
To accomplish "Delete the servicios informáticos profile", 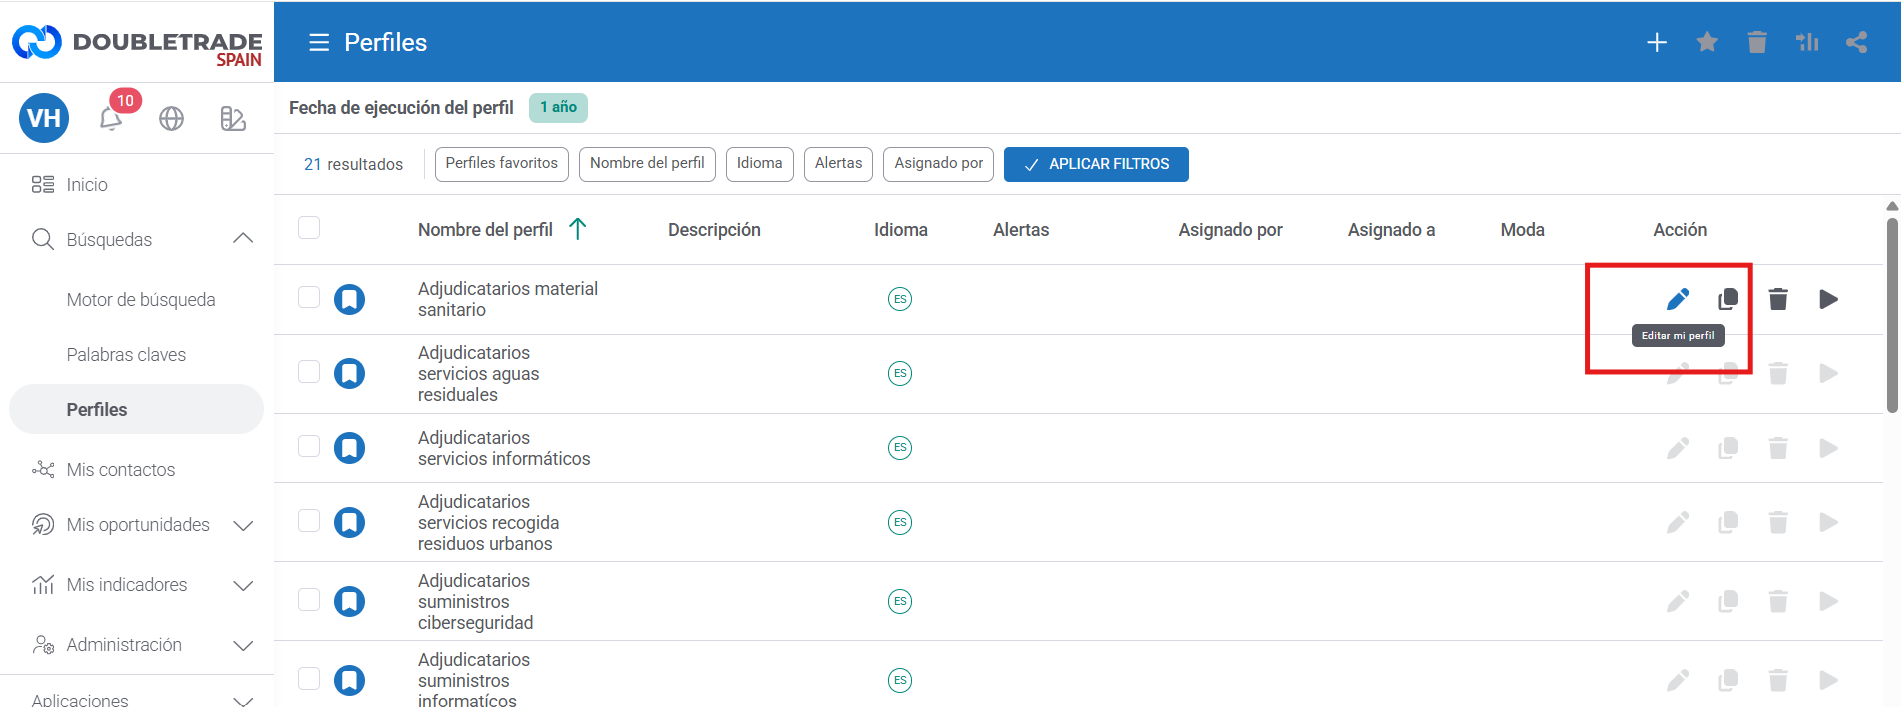I will [x=1778, y=448].
